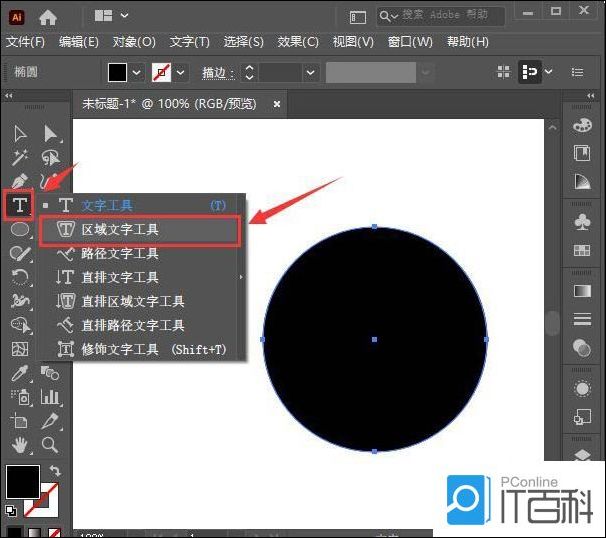Click the tearoff arrow on flyout edge
The image size is (606, 538).
241,277
